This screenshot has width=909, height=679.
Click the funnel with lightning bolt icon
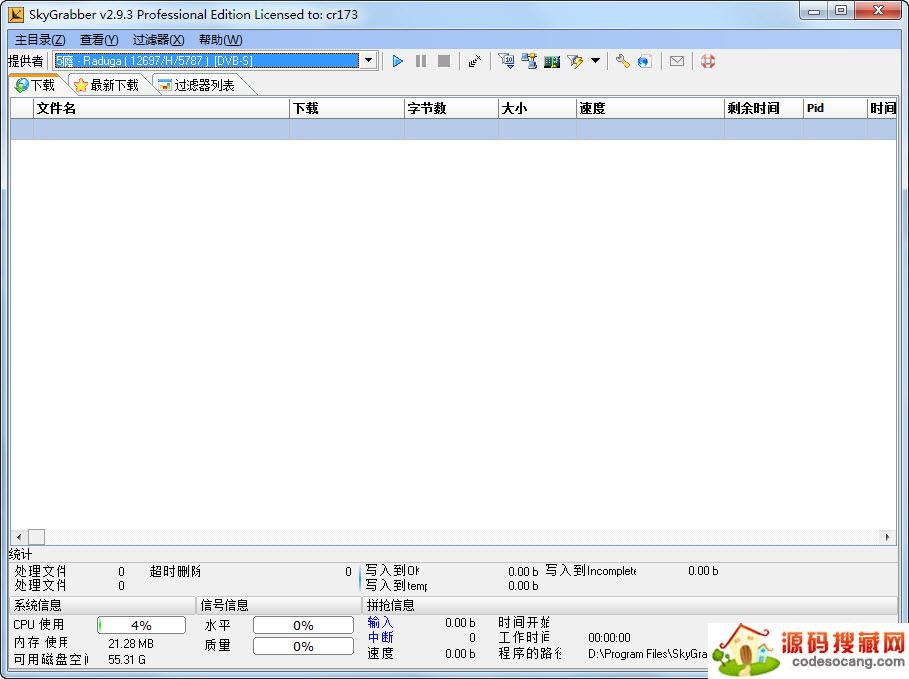pyautogui.click(x=575, y=61)
